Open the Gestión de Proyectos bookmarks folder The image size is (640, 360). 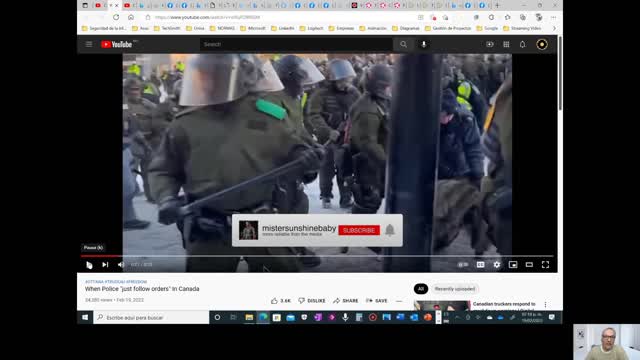pyautogui.click(x=448, y=28)
